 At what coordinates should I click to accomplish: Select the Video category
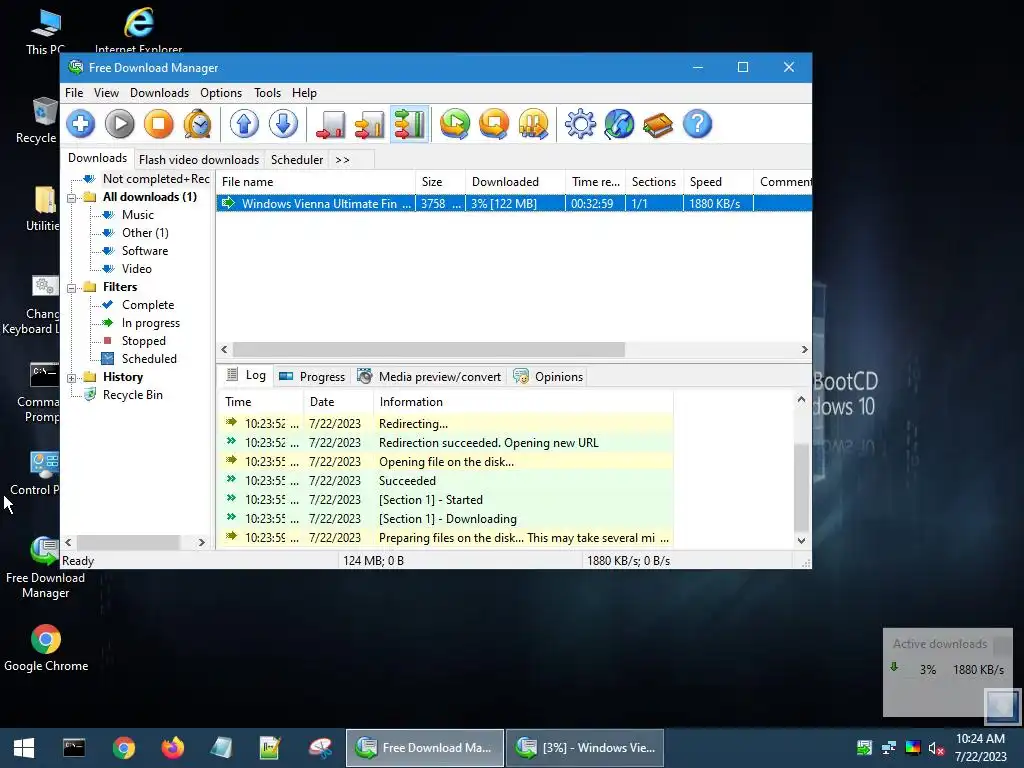point(136,269)
